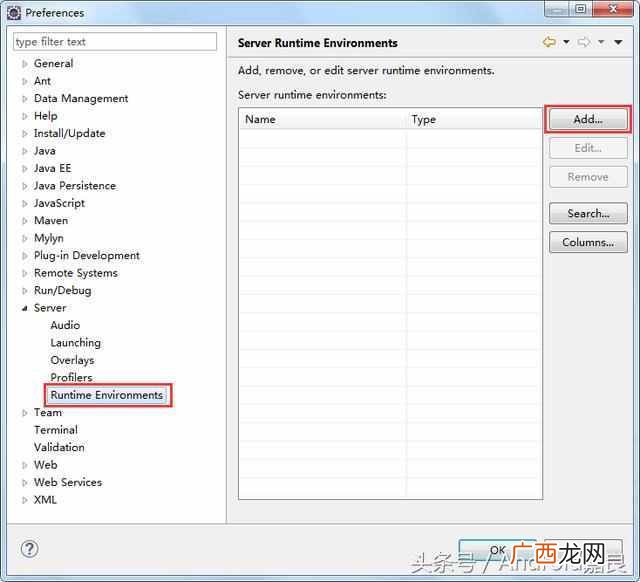This screenshot has height=582, width=640.
Task: Expand the Java tree node
Action: (x=25, y=151)
